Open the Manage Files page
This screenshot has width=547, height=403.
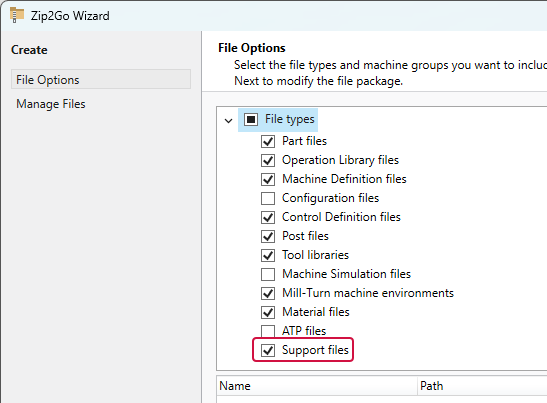pyautogui.click(x=51, y=104)
